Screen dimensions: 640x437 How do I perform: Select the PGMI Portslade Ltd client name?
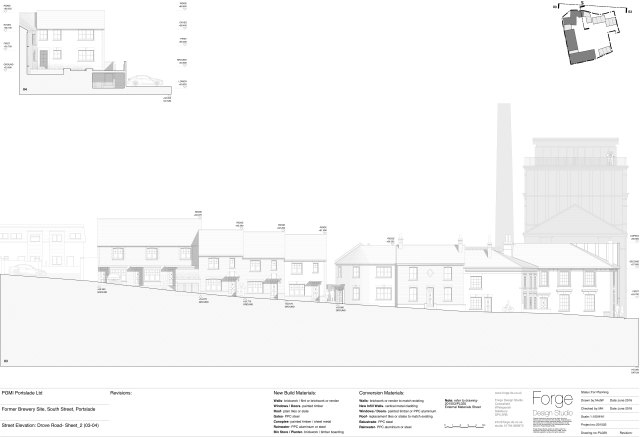coord(25,393)
